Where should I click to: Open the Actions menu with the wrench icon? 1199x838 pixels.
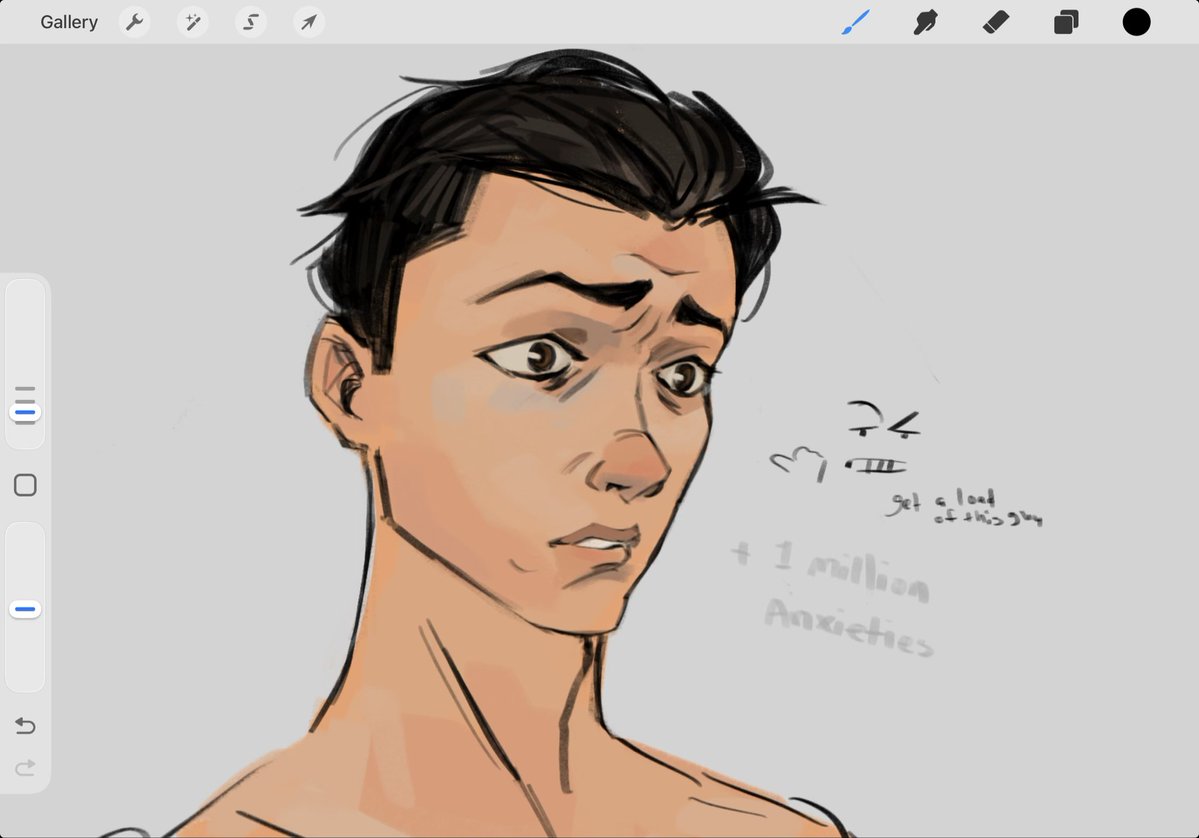coord(135,21)
